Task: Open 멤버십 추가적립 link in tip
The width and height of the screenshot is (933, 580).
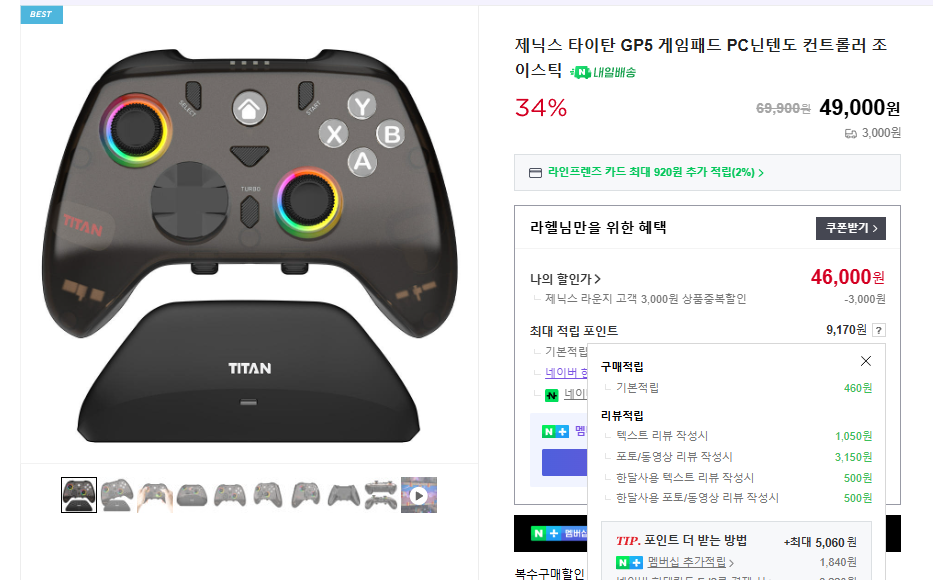Action: 690,562
